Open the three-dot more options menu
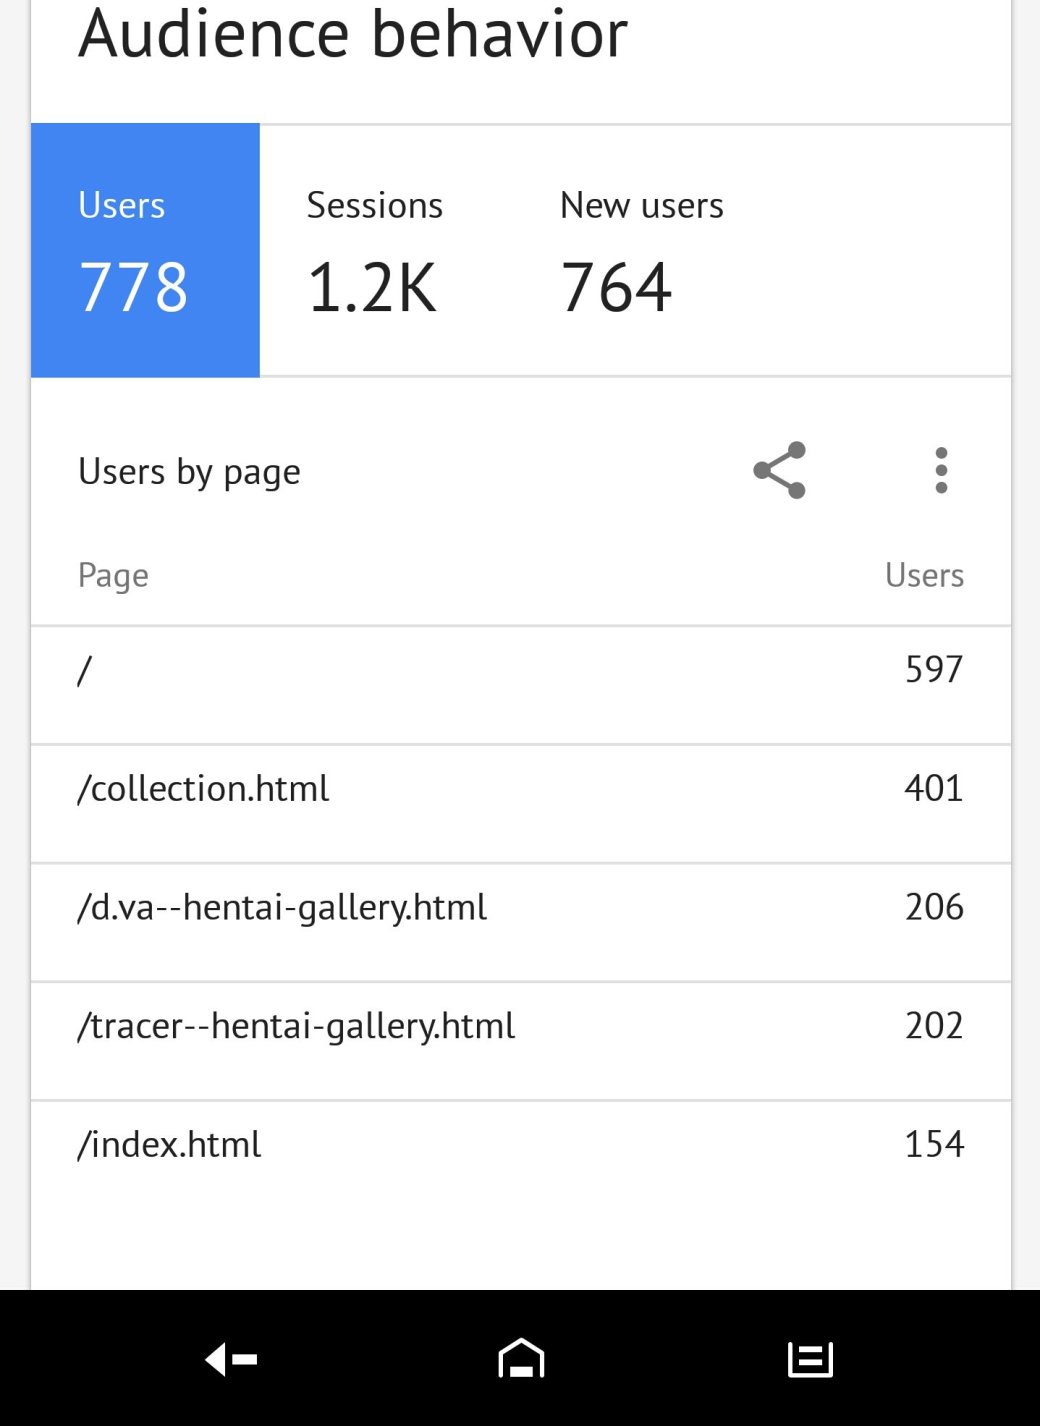The height and width of the screenshot is (1426, 1040). 940,470
